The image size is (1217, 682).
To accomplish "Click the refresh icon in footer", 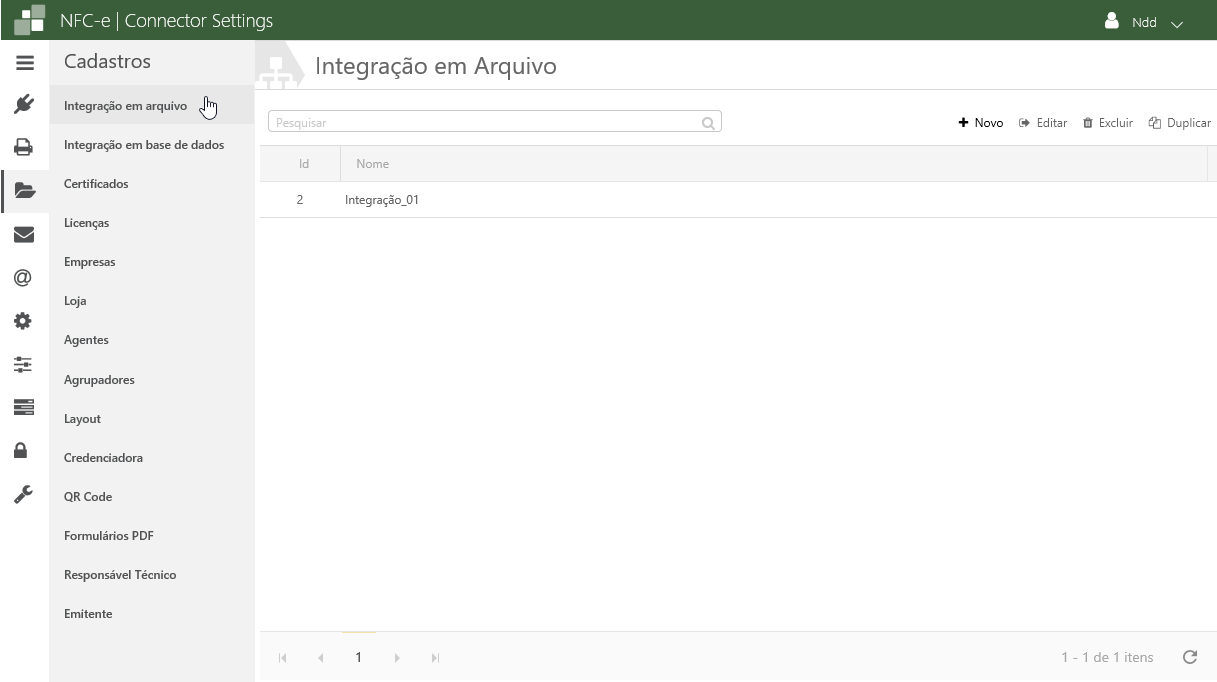I will (x=1190, y=657).
